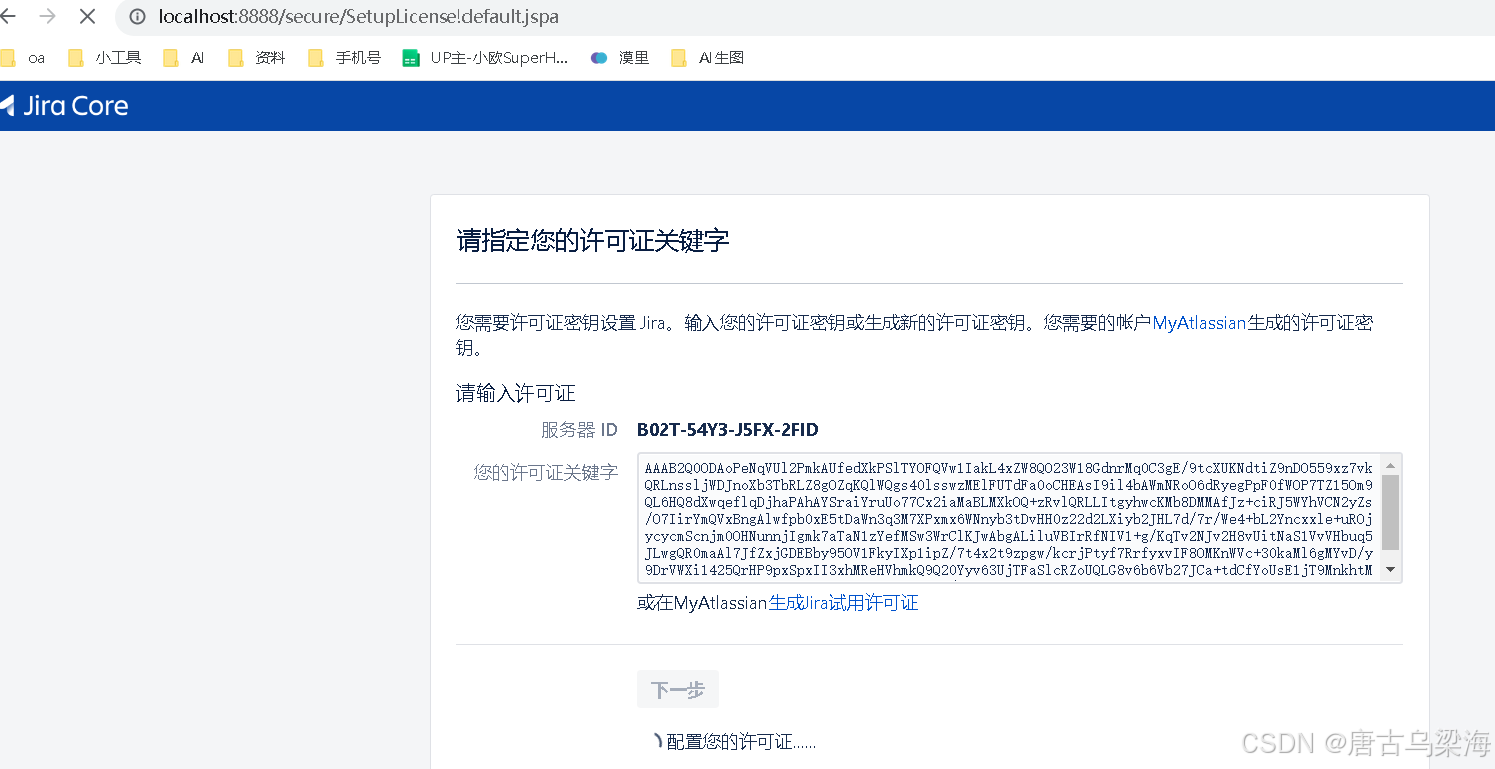Click the 漠里 bookmark round icon
1495x769 pixels.
click(x=598, y=58)
